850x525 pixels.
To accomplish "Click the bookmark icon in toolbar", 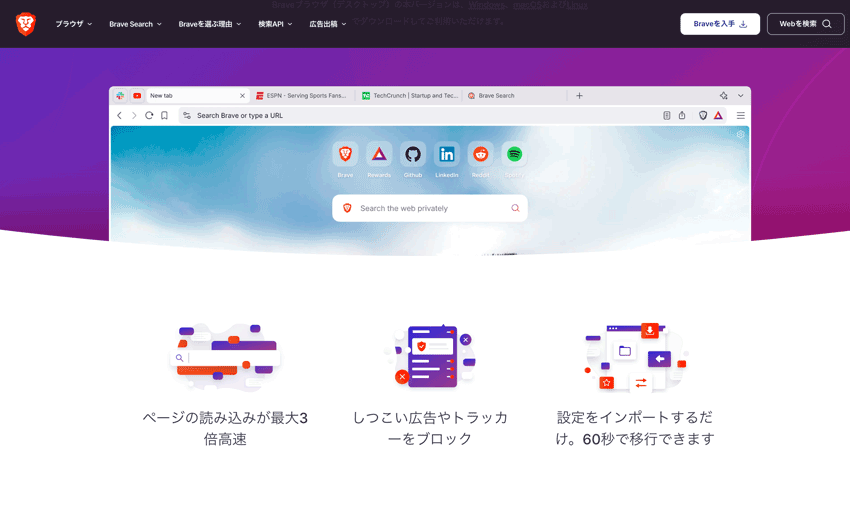I will click(164, 116).
